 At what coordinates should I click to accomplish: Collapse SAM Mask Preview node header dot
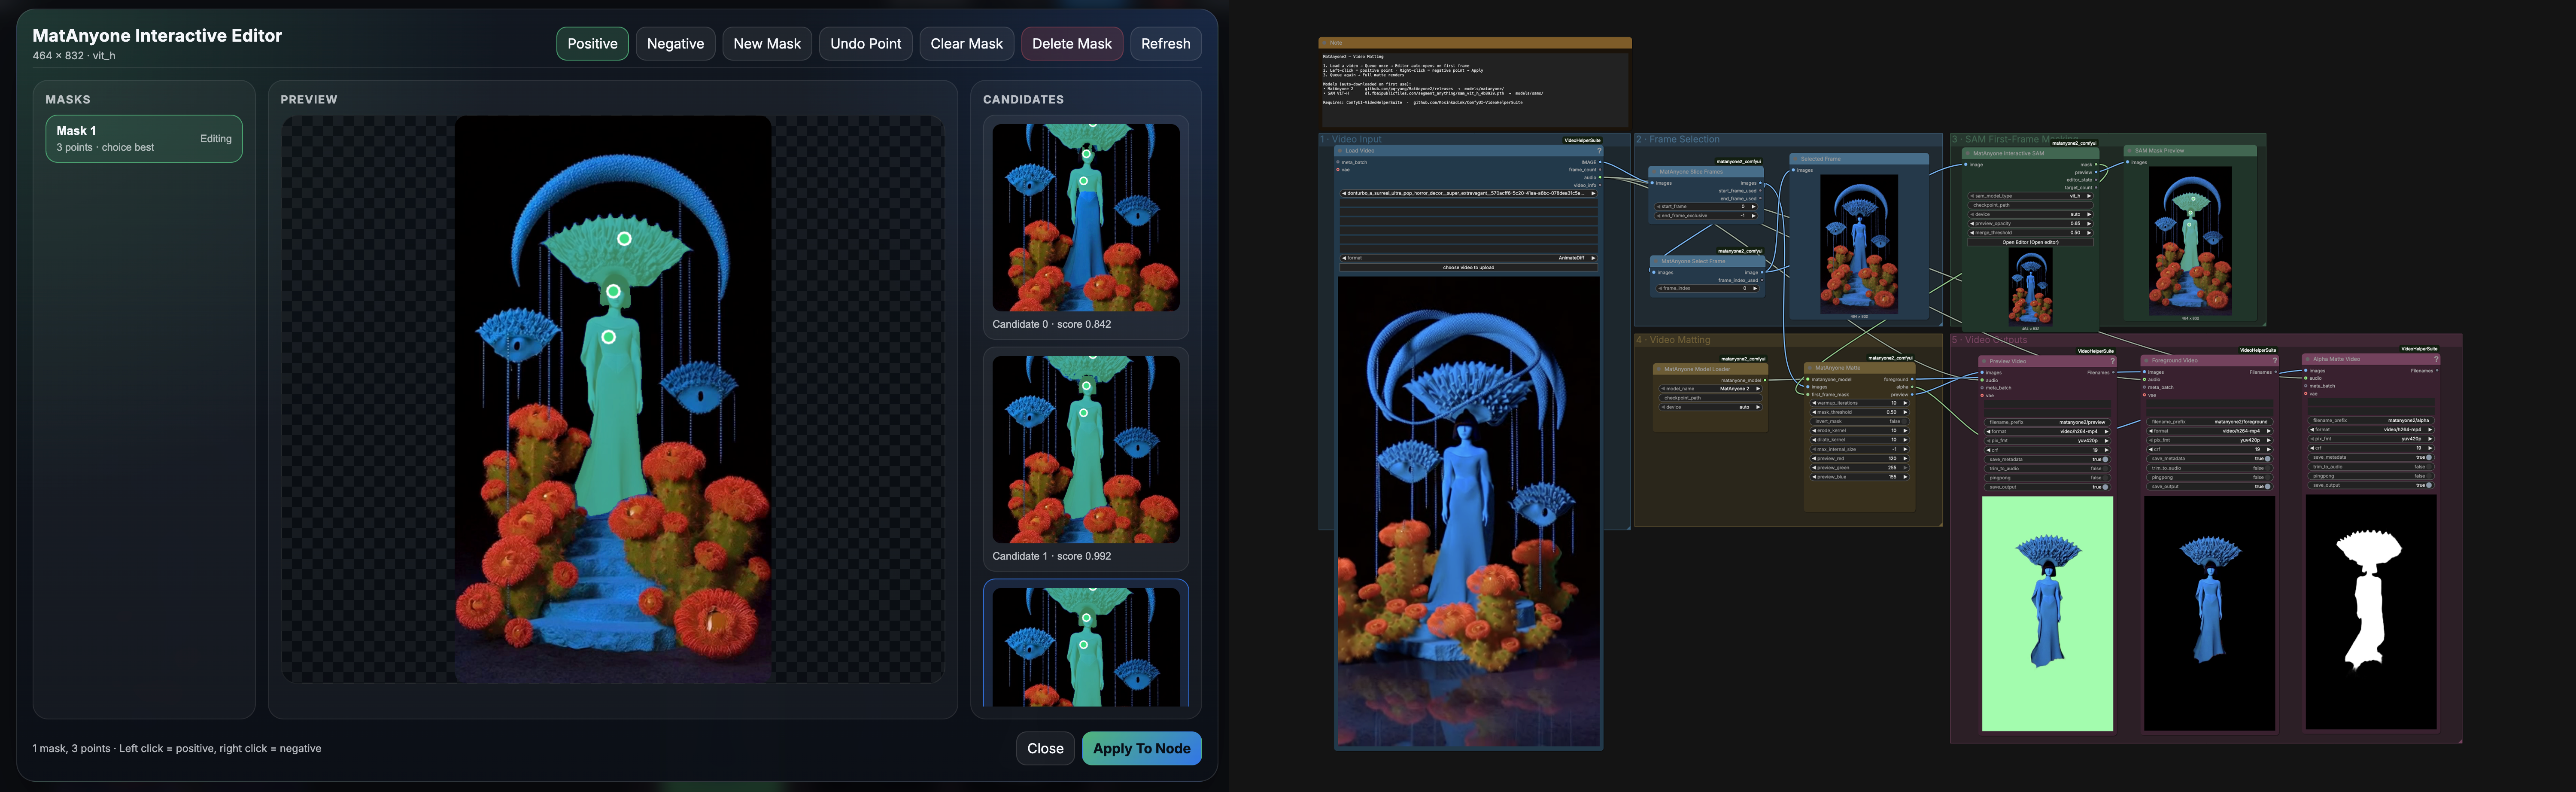[x=2130, y=151]
